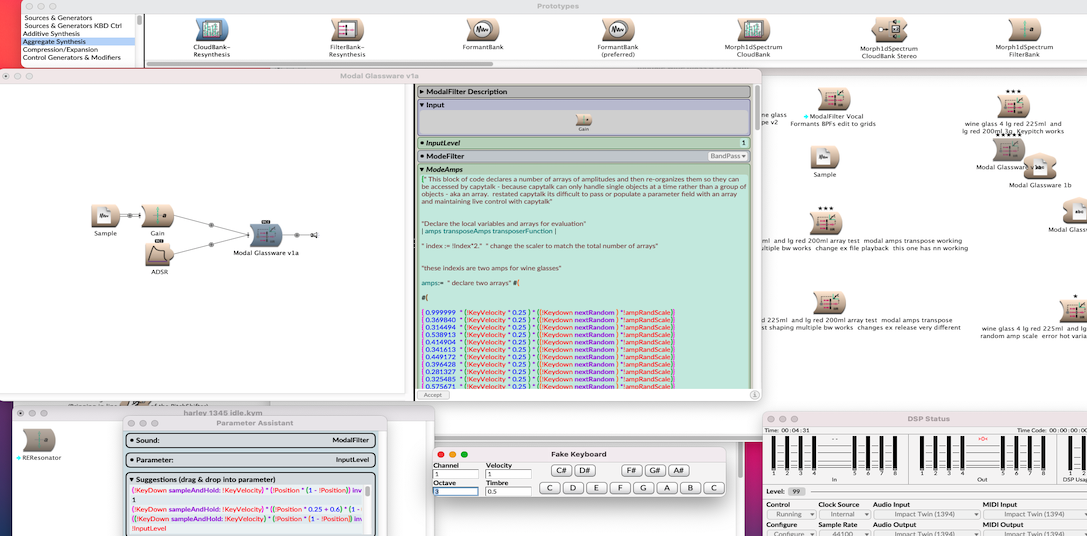Viewport: 1087px width, 536px height.
Task: Select the Morph1dSpectrum CloudBank Stereo prototype icon
Action: coord(889,30)
